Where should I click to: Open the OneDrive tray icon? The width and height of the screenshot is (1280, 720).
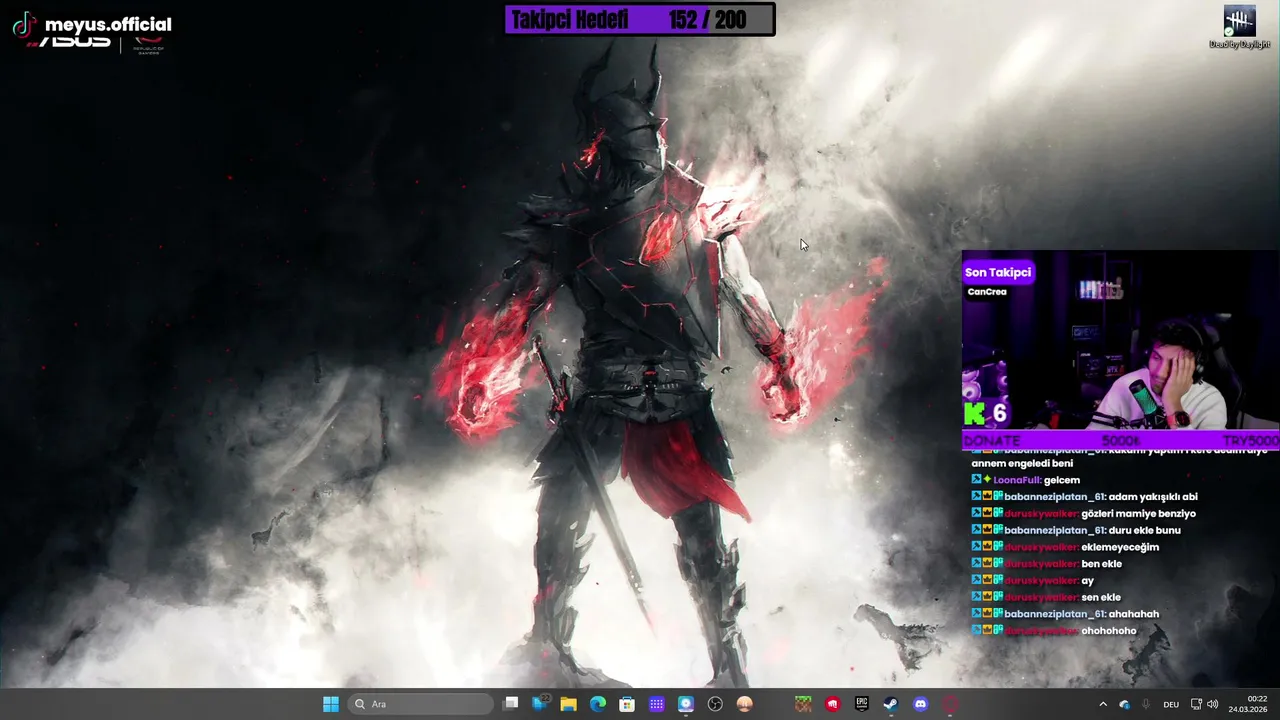pos(1124,704)
